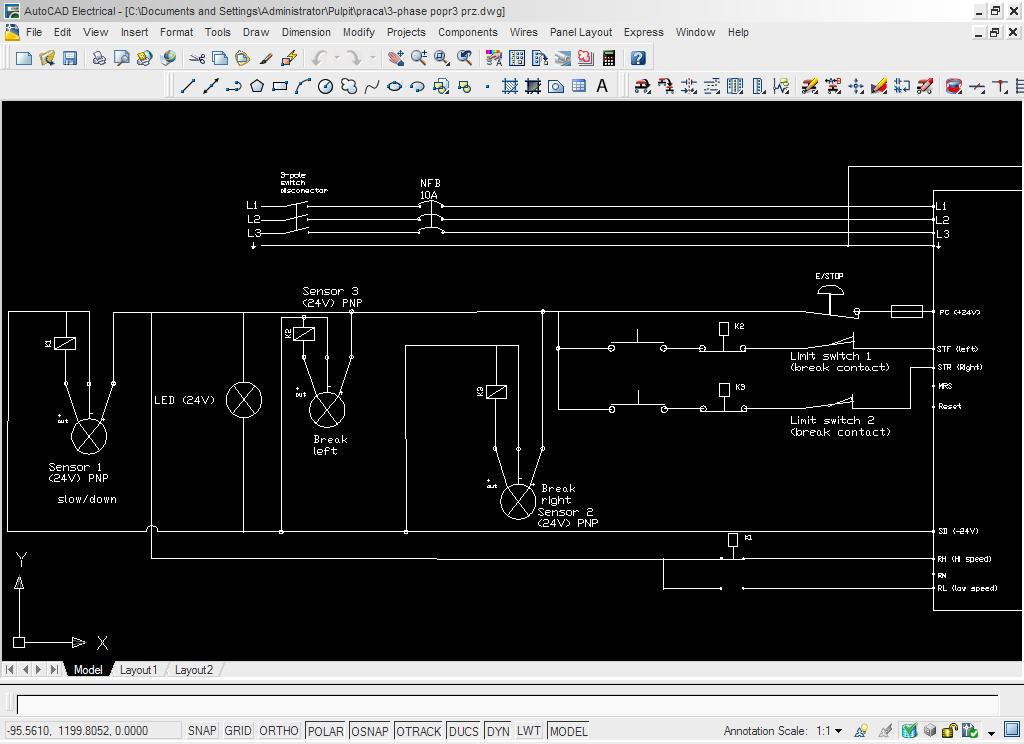Screen dimensions: 1024x744
Task: Click in the command line input
Action: tap(500, 704)
